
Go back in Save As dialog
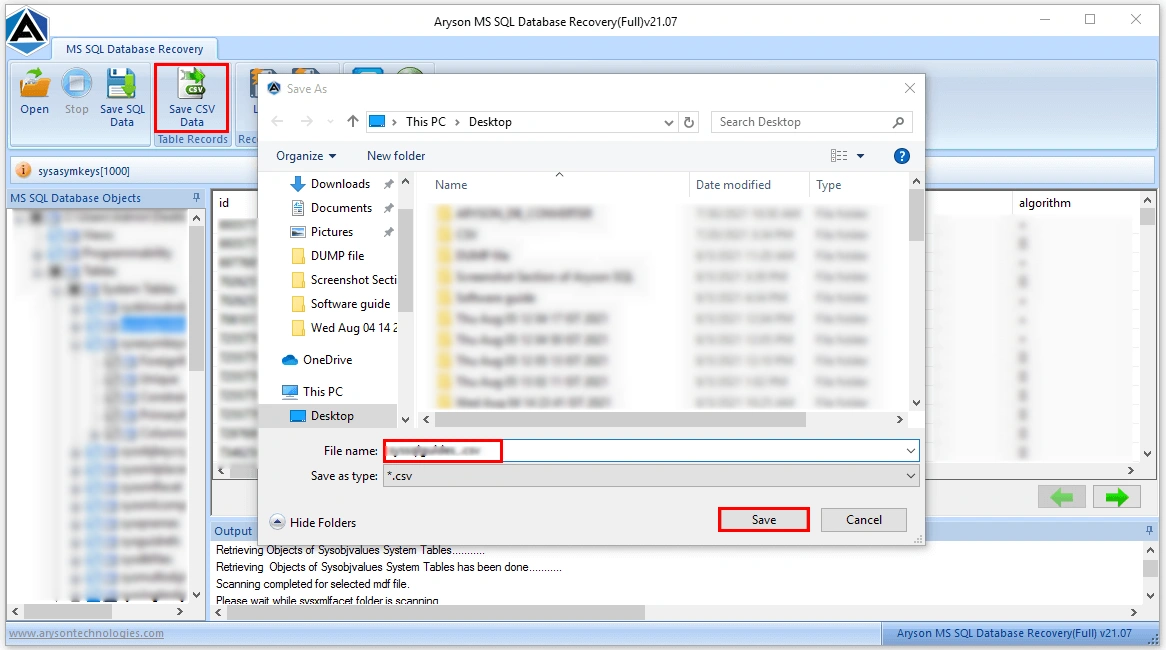[x=277, y=121]
